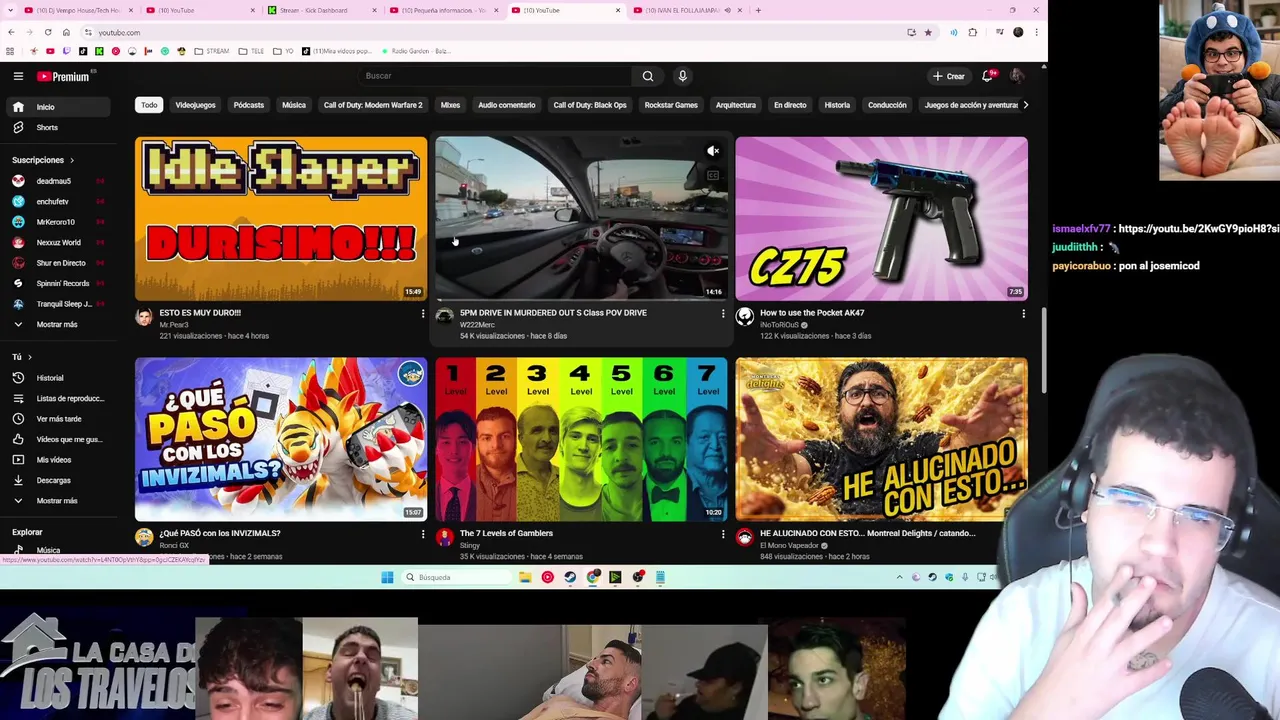Unmute the 5PM Drive preview video

point(713,151)
